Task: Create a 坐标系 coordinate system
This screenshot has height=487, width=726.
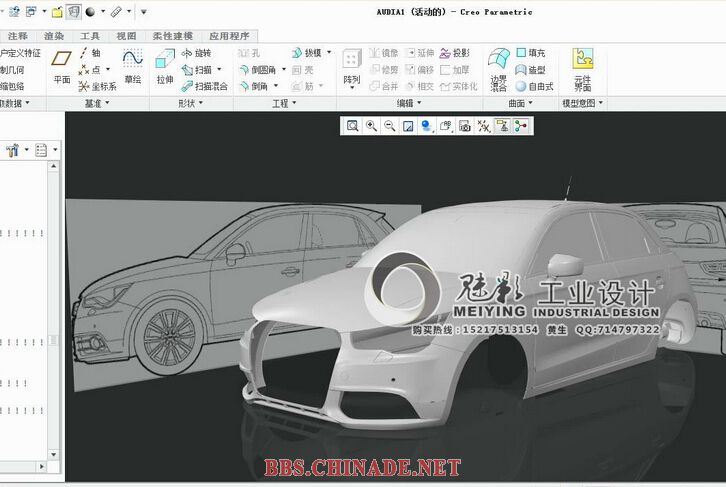Action: [x=97, y=86]
